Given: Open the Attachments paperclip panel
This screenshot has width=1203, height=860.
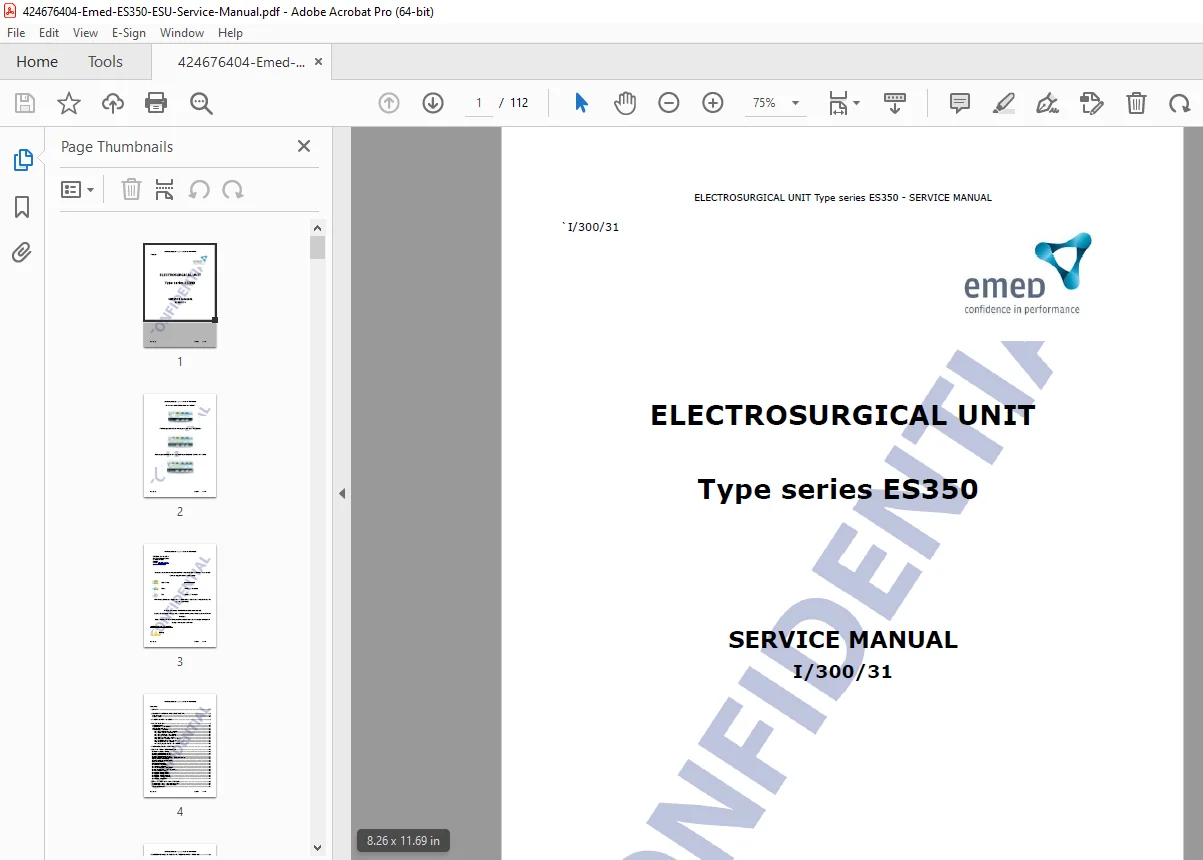Looking at the screenshot, I should [x=22, y=253].
